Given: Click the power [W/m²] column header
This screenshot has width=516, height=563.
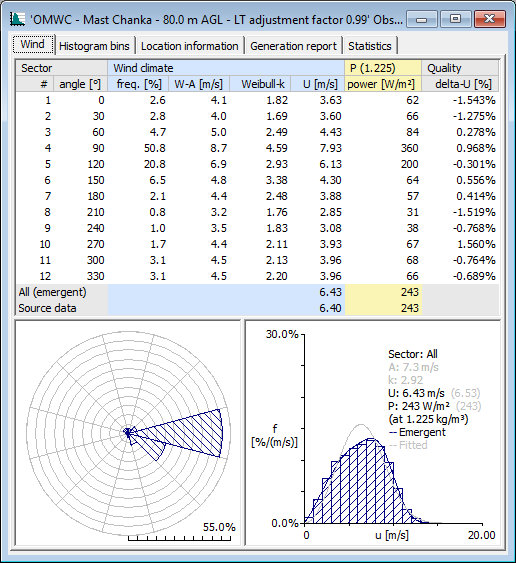Looking at the screenshot, I should 383,84.
